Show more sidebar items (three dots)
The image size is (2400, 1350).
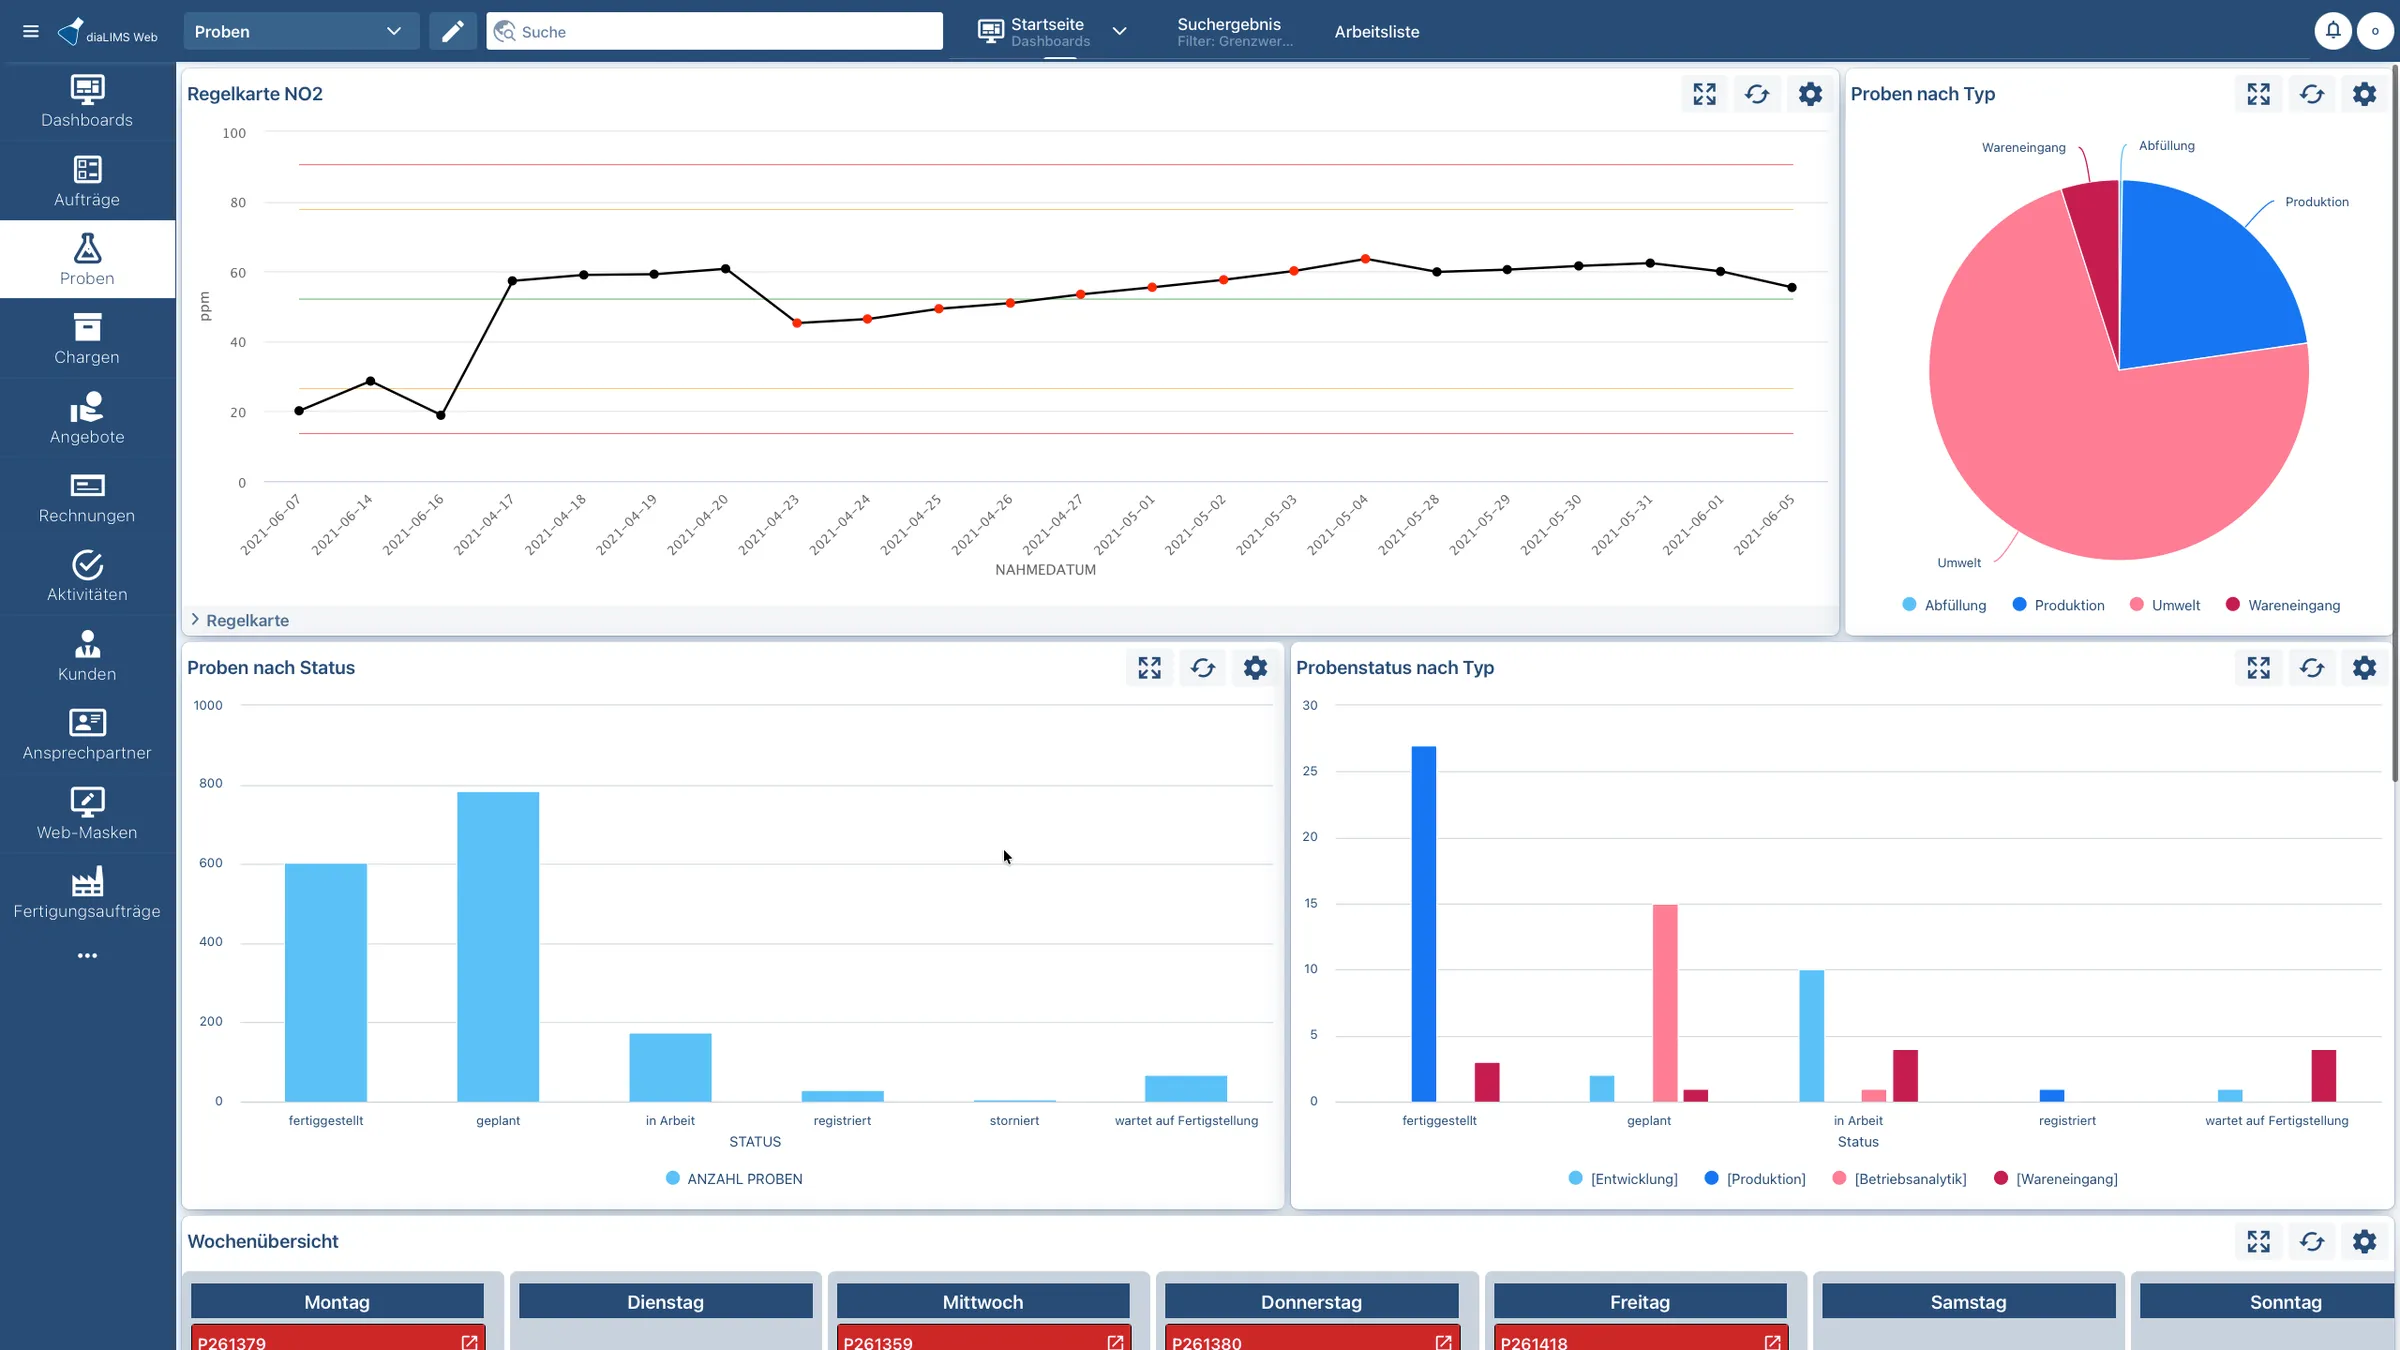(x=87, y=956)
